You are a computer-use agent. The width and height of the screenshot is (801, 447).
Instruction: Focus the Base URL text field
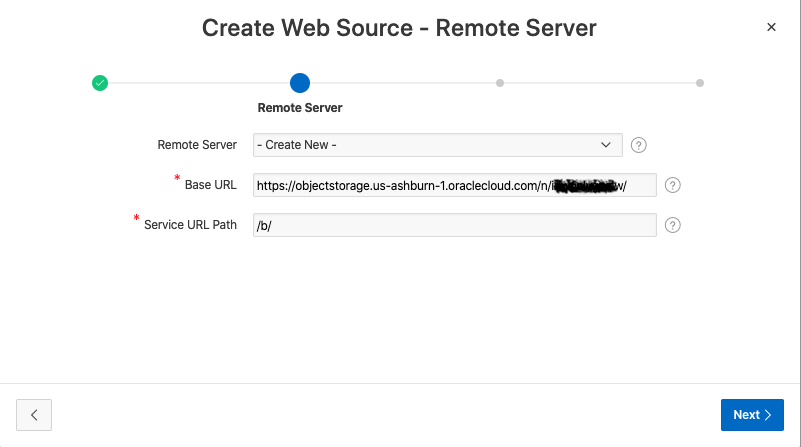(x=454, y=185)
